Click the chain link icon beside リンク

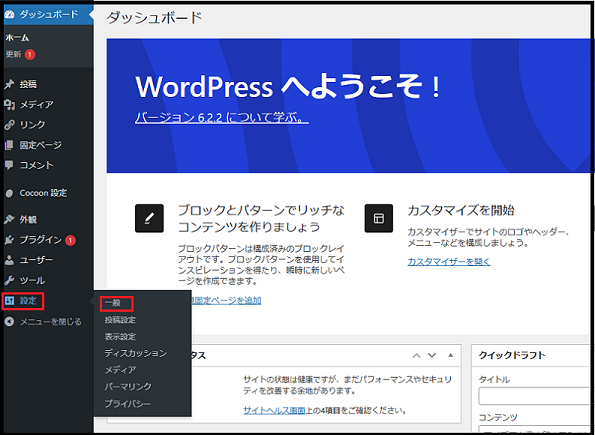(9, 125)
